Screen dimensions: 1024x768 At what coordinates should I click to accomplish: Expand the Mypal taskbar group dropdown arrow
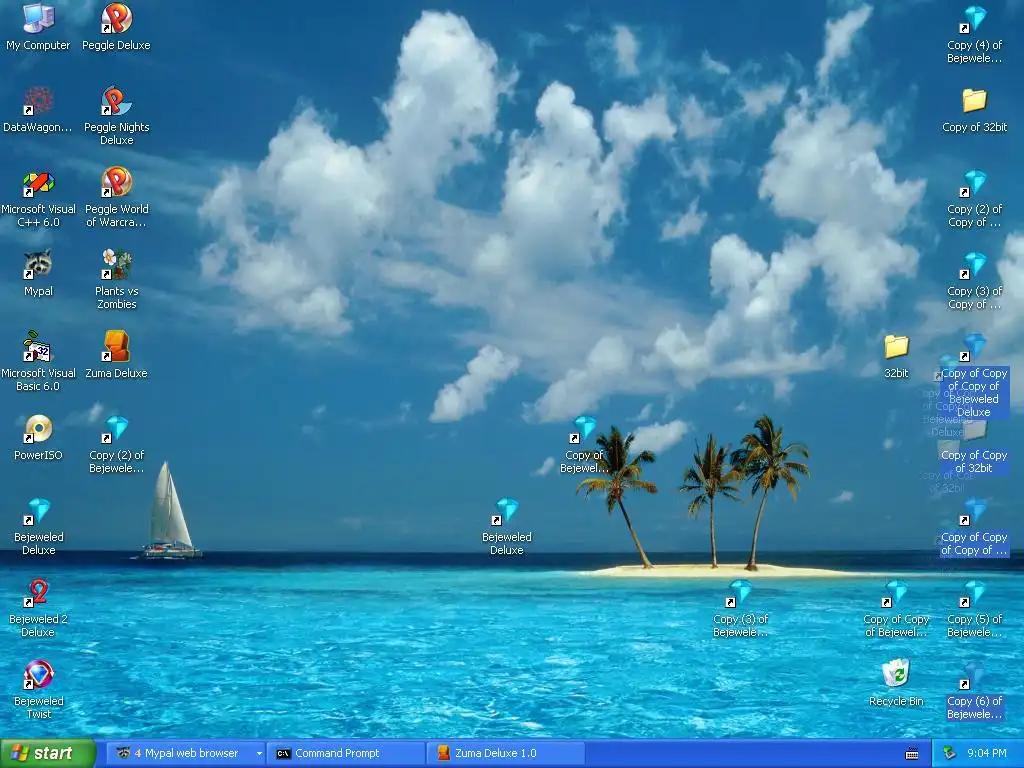coord(259,753)
